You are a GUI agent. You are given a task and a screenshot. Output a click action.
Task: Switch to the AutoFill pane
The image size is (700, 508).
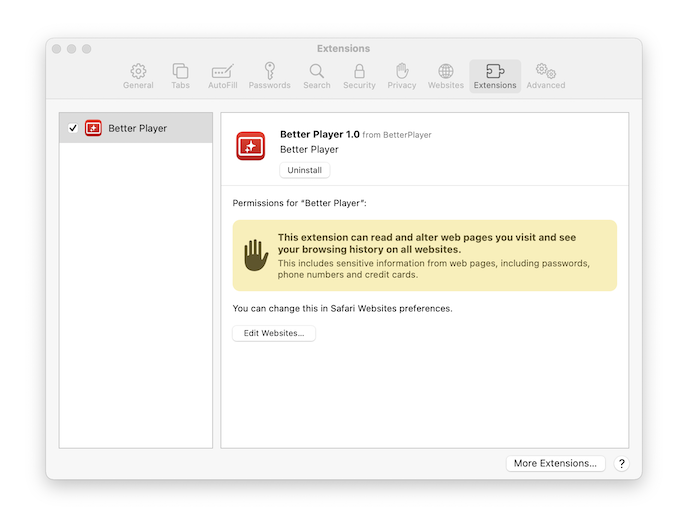(x=222, y=76)
